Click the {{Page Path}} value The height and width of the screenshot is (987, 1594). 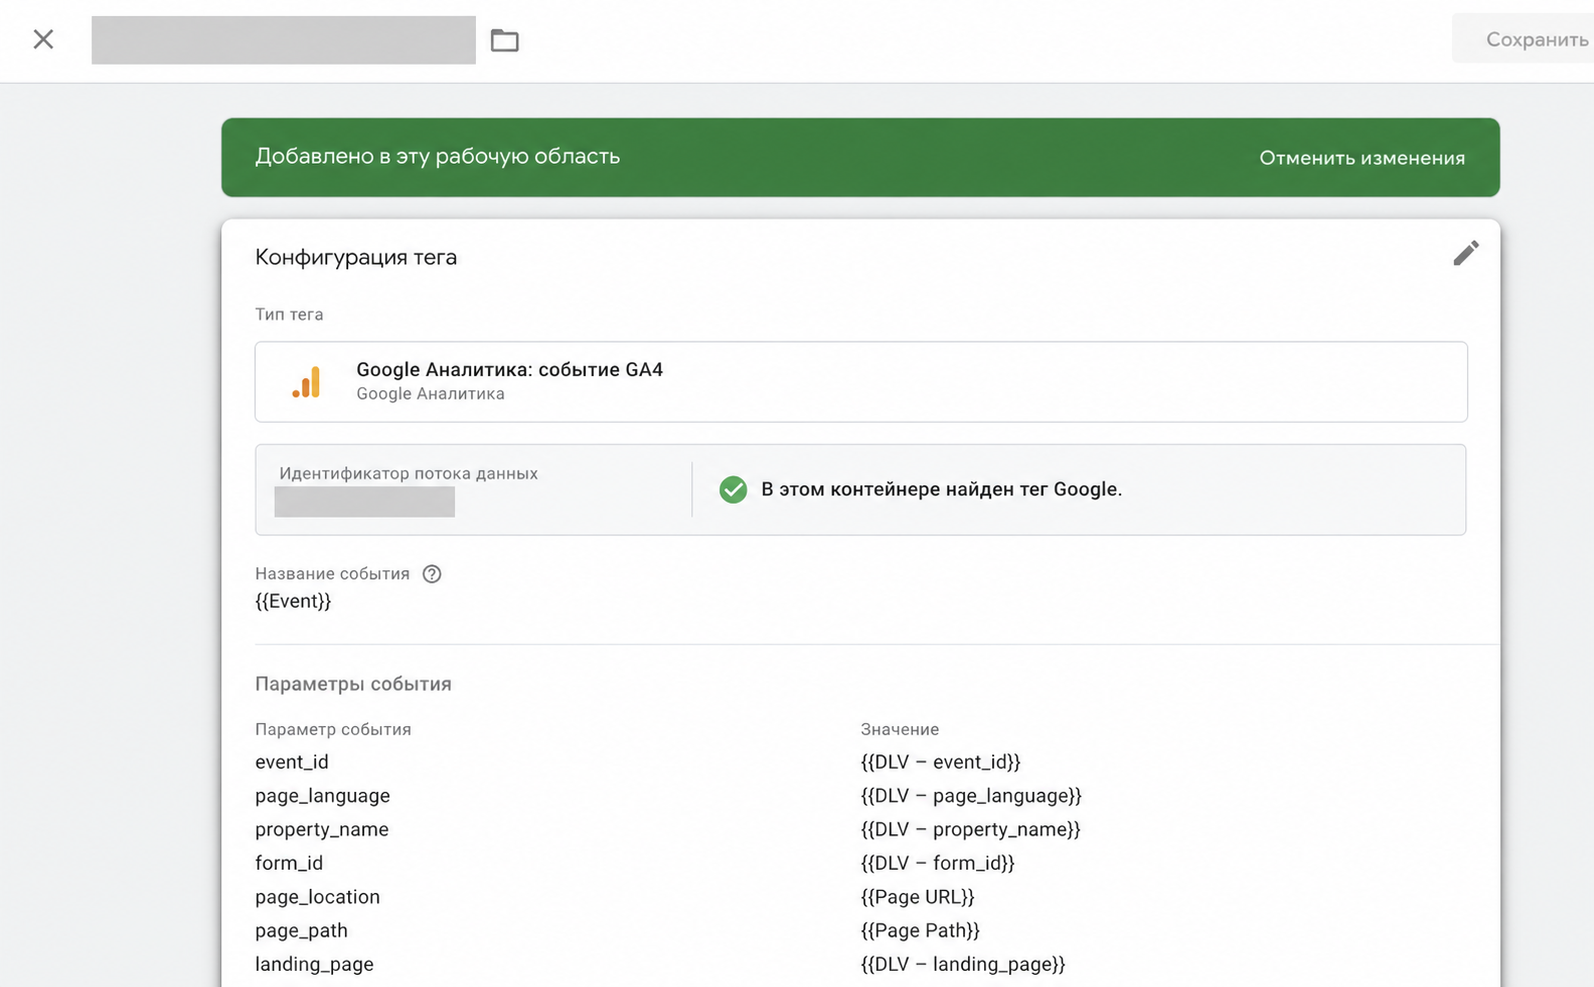920,931
